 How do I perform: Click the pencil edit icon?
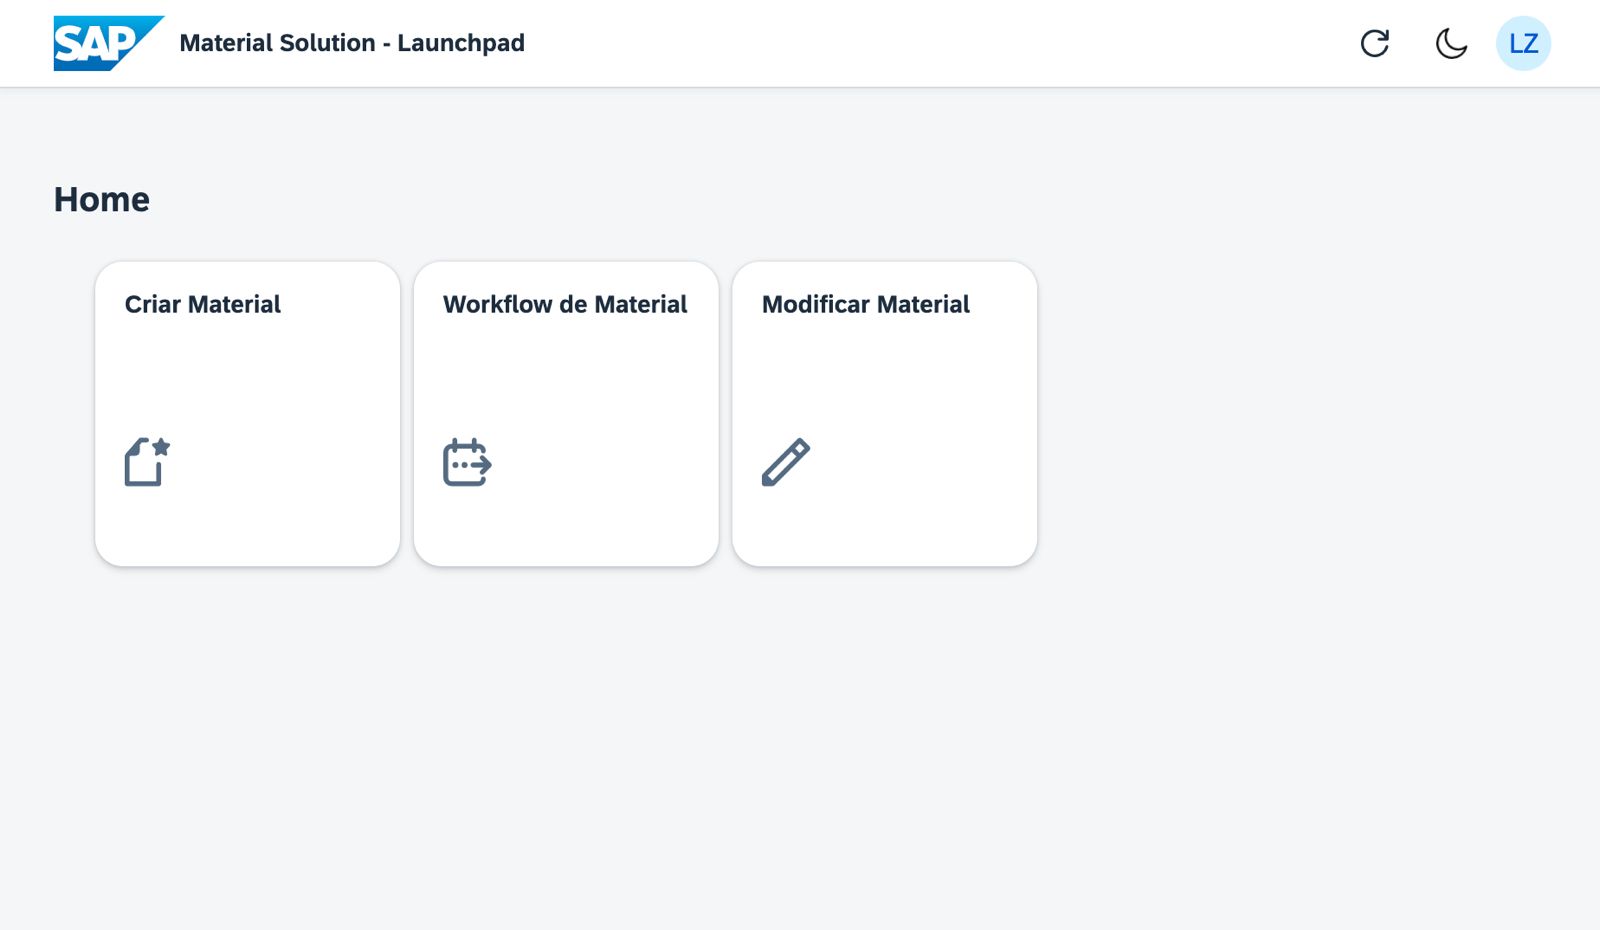(786, 462)
